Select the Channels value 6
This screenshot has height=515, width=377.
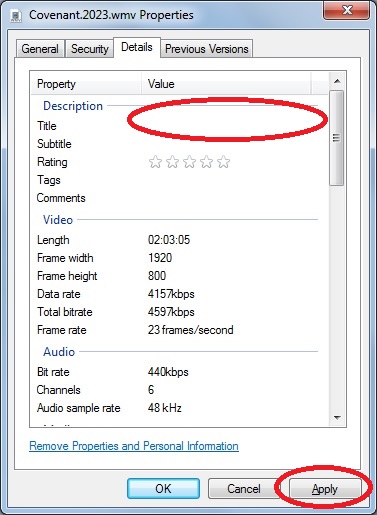click(151, 390)
